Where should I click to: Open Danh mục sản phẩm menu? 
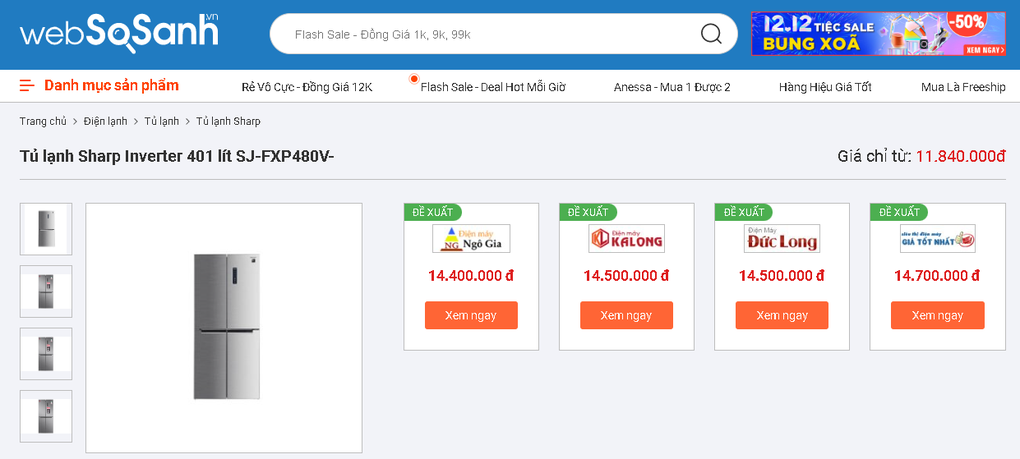(x=111, y=86)
